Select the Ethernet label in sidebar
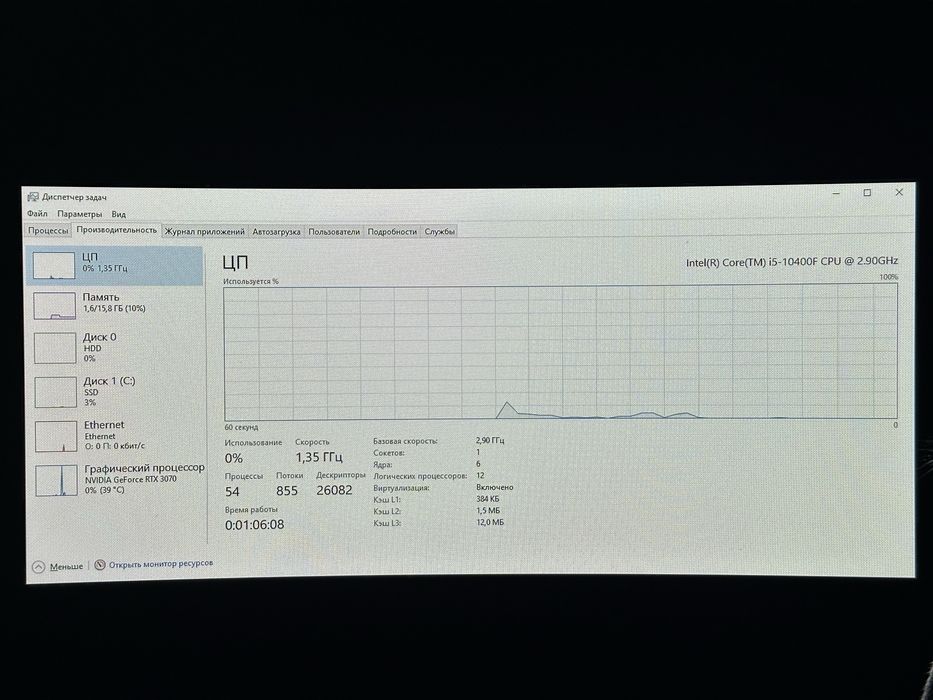This screenshot has width=933, height=700. coord(104,424)
